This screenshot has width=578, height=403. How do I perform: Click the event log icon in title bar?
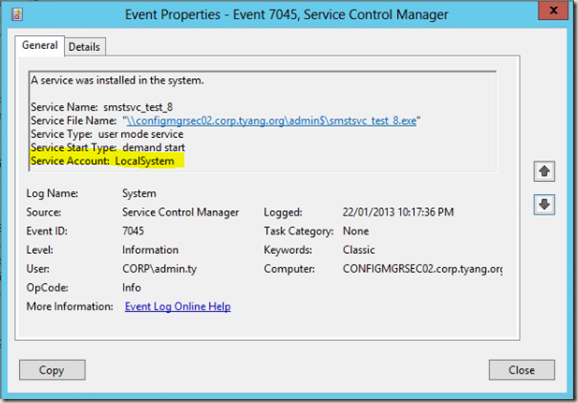click(17, 14)
